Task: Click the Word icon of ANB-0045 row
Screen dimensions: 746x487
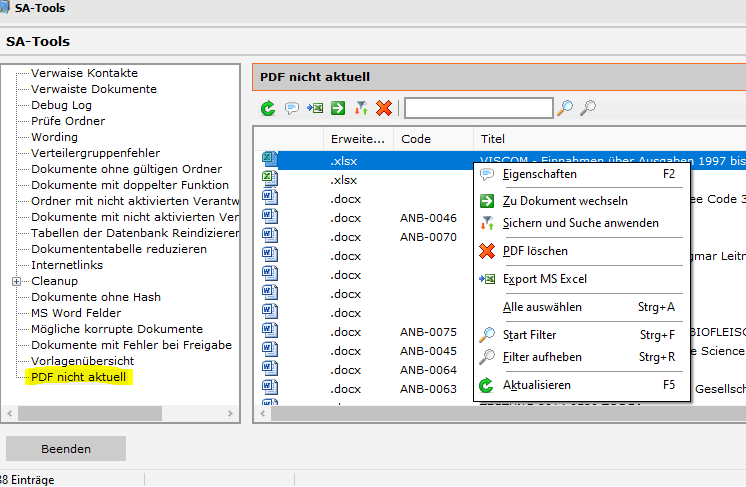Action: (x=270, y=350)
